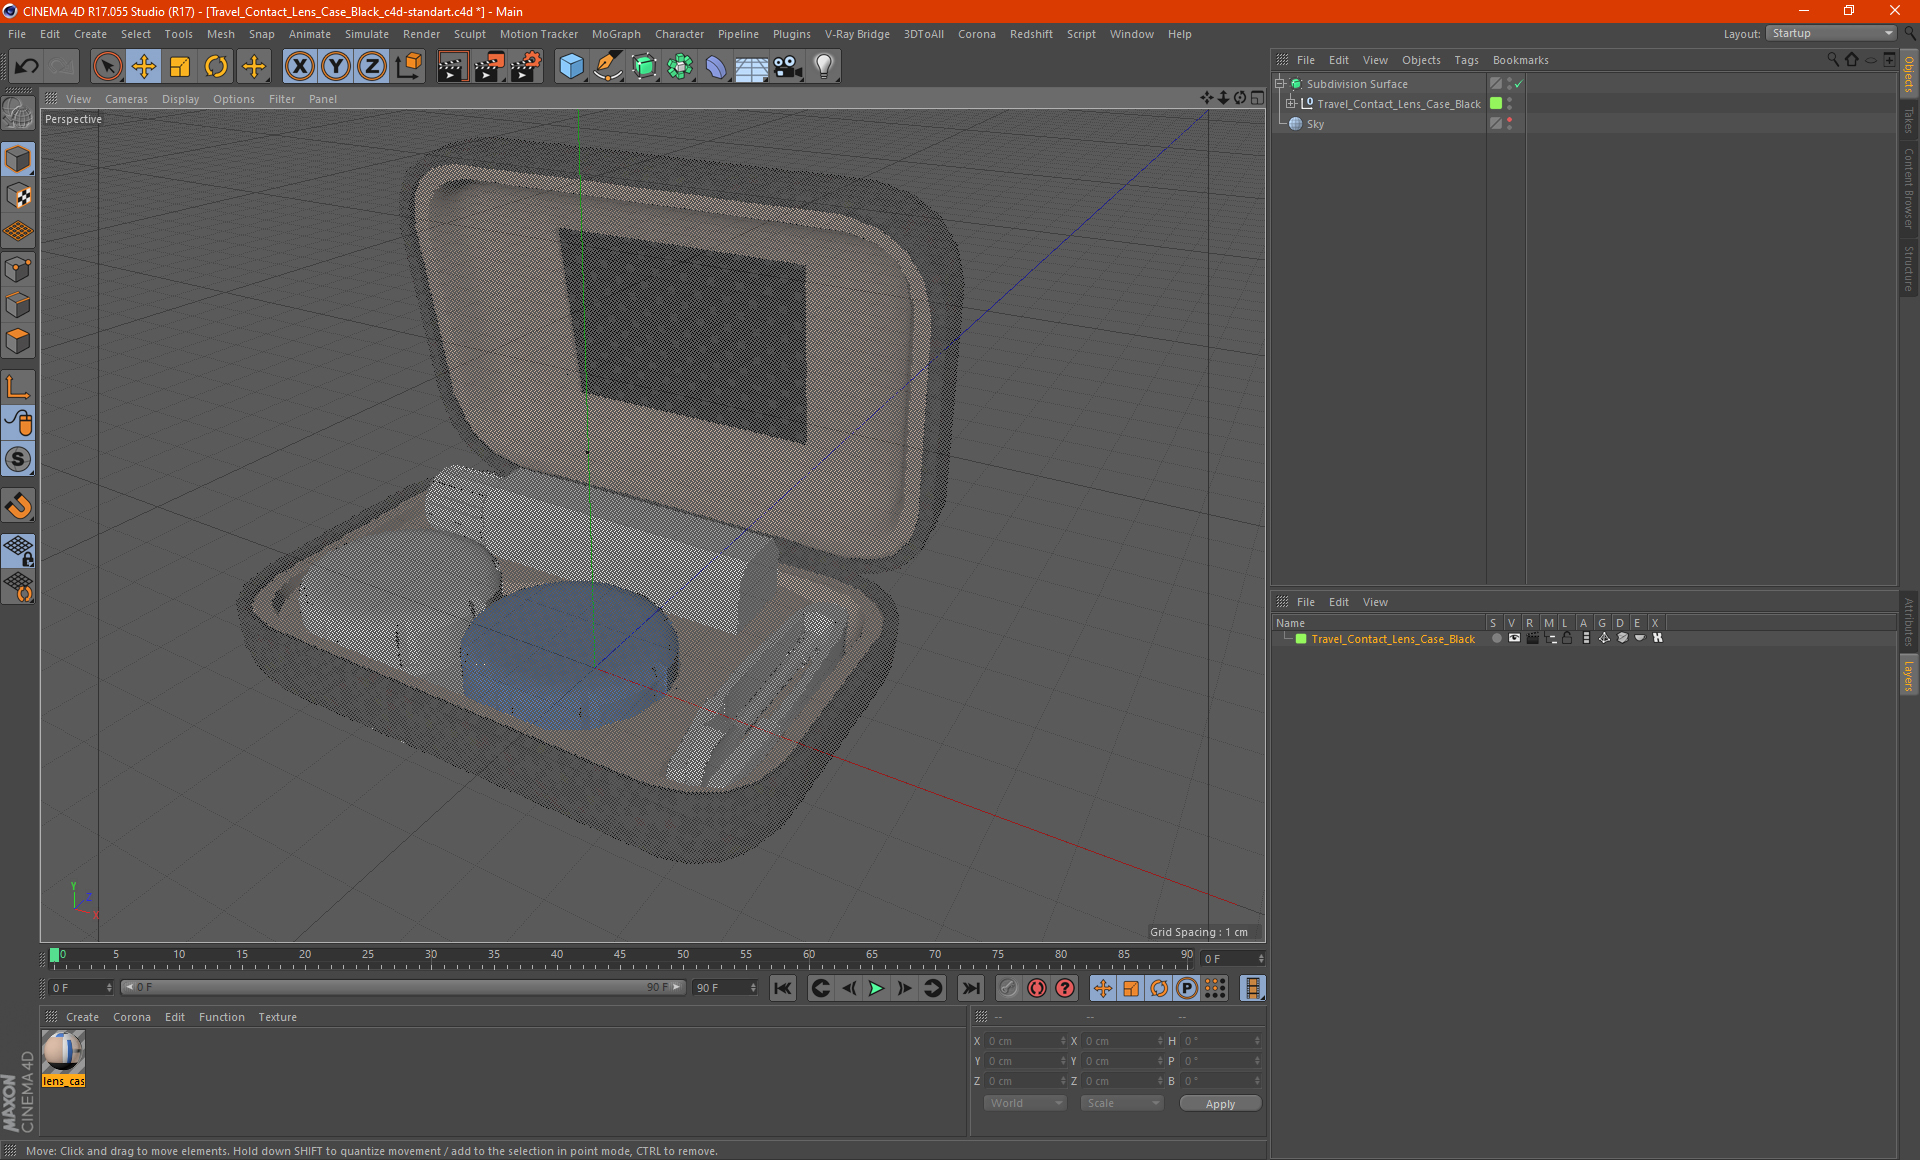Open the MoGraph menu
This screenshot has width=1920, height=1160.
pyautogui.click(x=615, y=34)
